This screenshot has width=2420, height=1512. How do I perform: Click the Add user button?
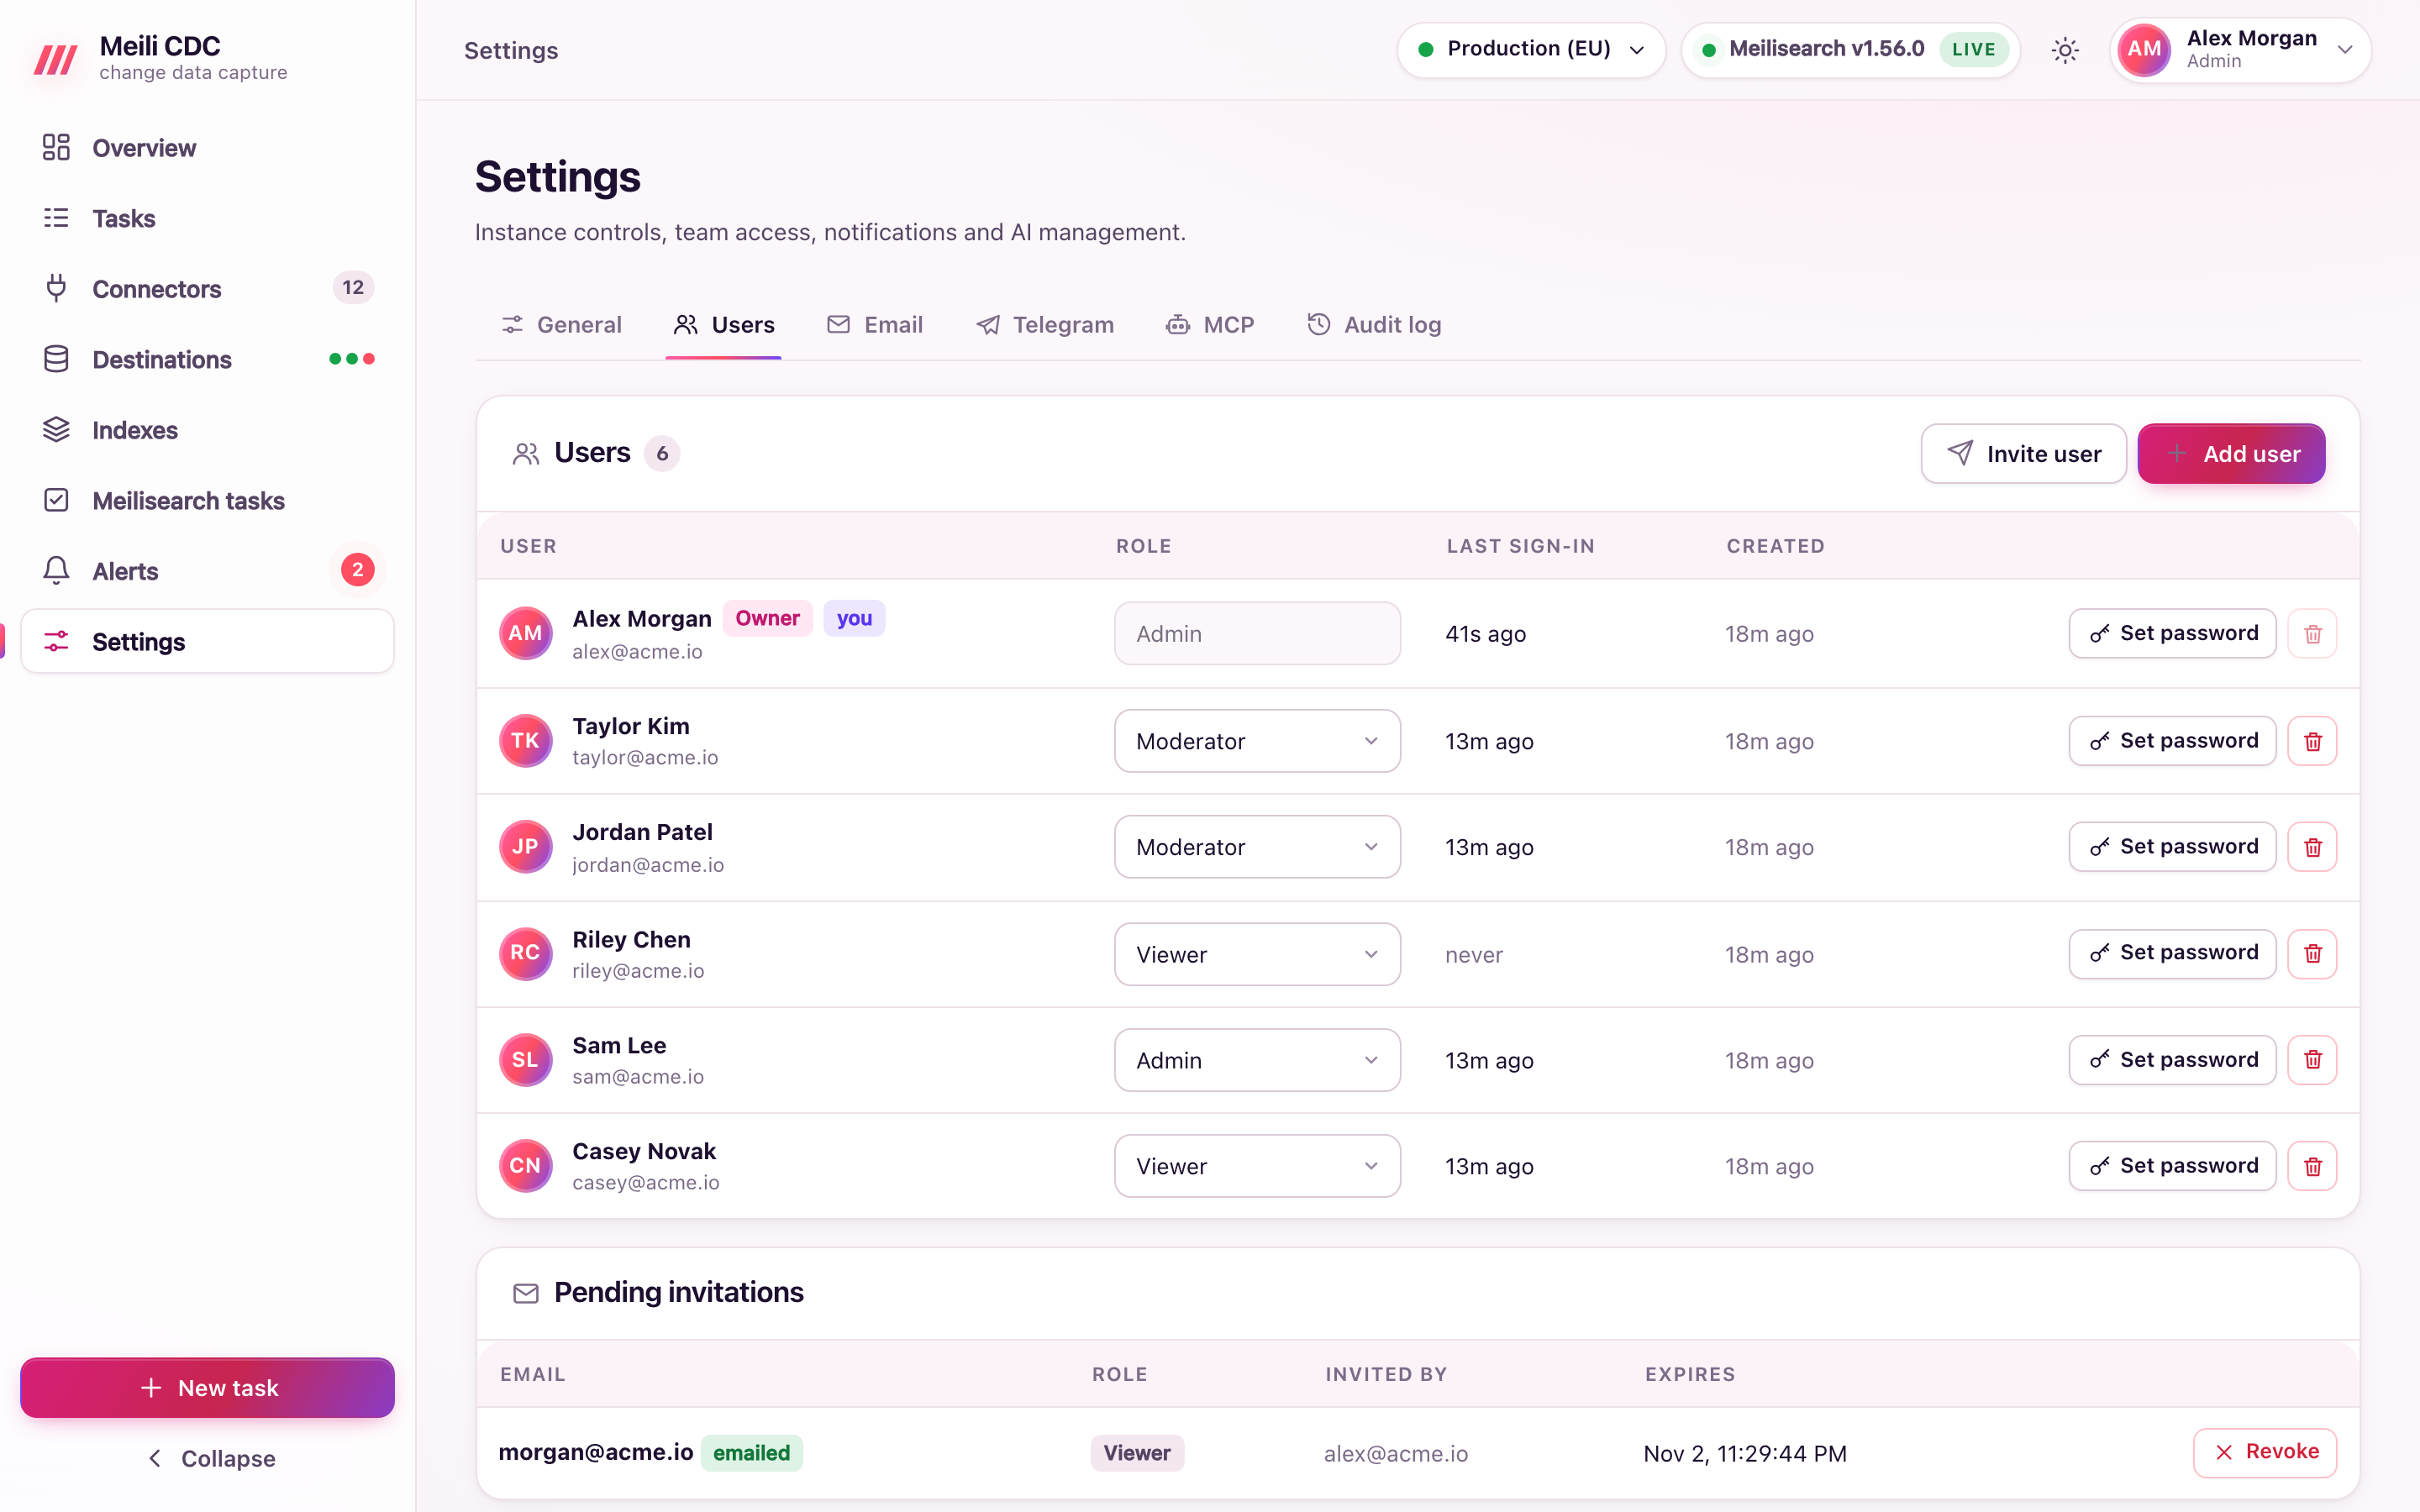tap(2231, 454)
